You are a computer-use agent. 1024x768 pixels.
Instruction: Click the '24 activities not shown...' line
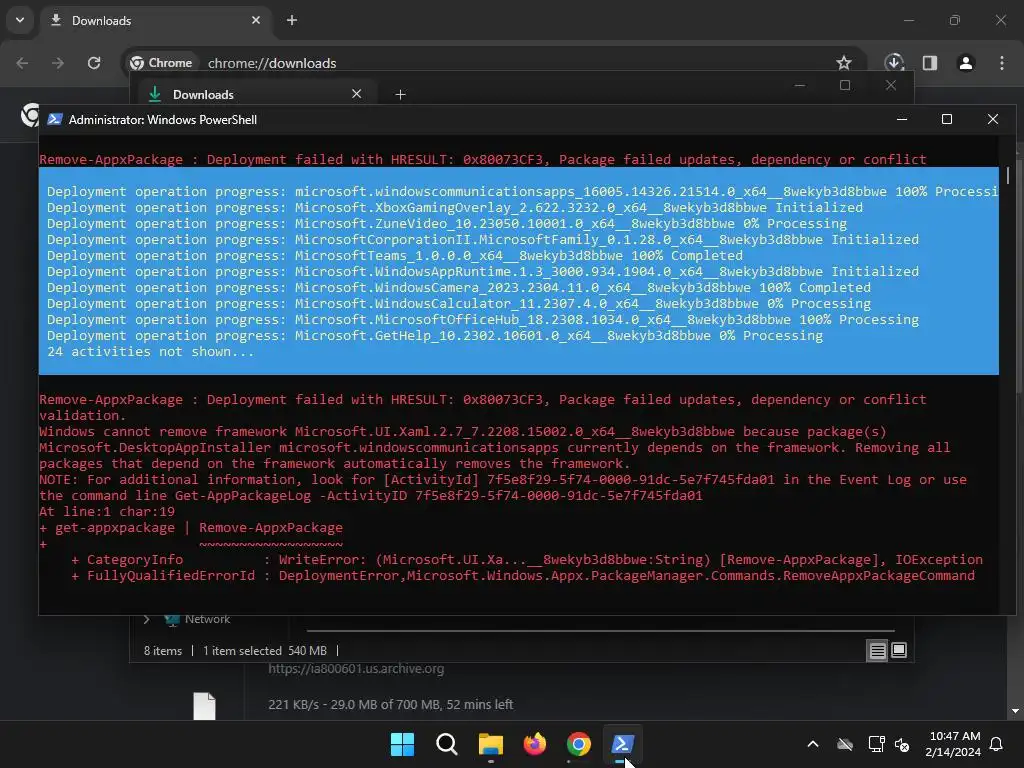pos(150,351)
